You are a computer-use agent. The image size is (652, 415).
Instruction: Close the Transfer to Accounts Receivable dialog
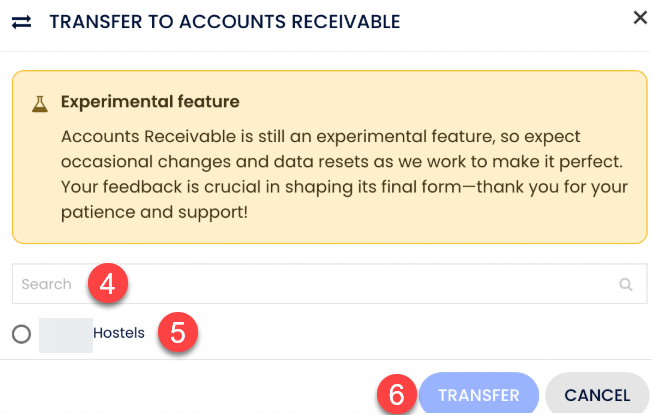[640, 17]
